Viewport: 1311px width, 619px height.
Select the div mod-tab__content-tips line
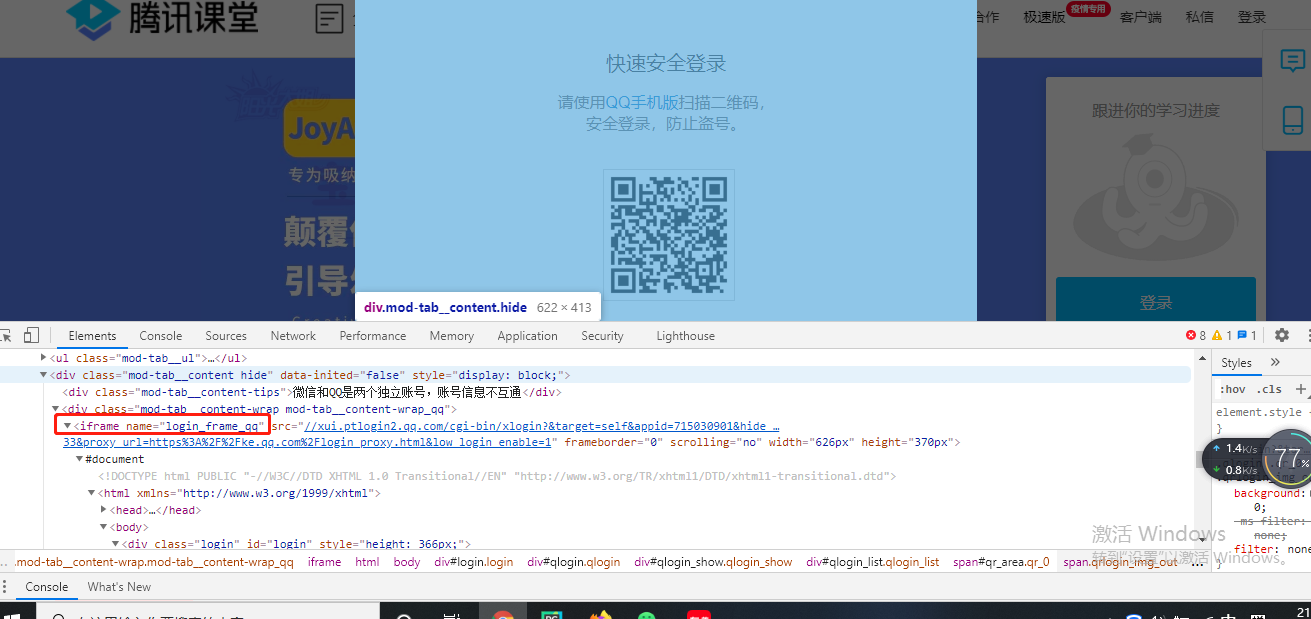click(311, 392)
